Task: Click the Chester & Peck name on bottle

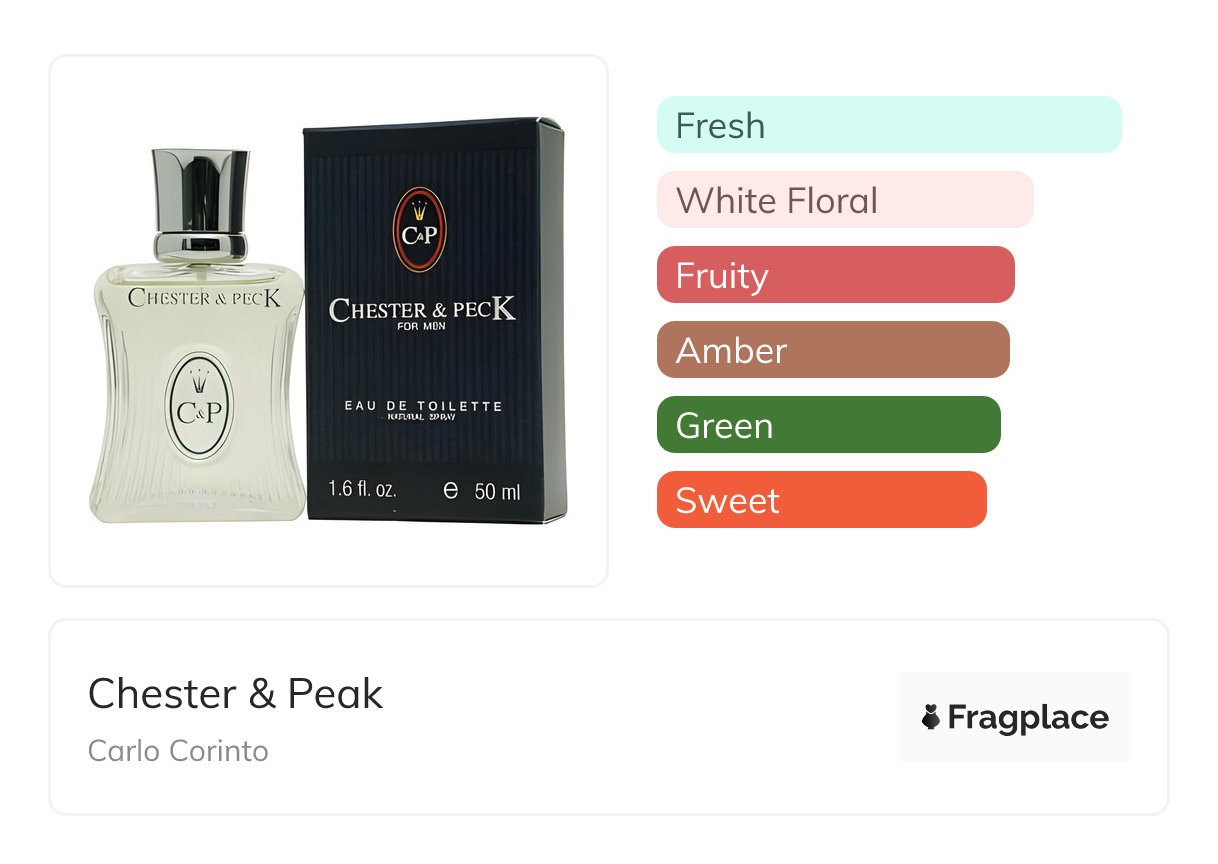Action: click(x=204, y=298)
